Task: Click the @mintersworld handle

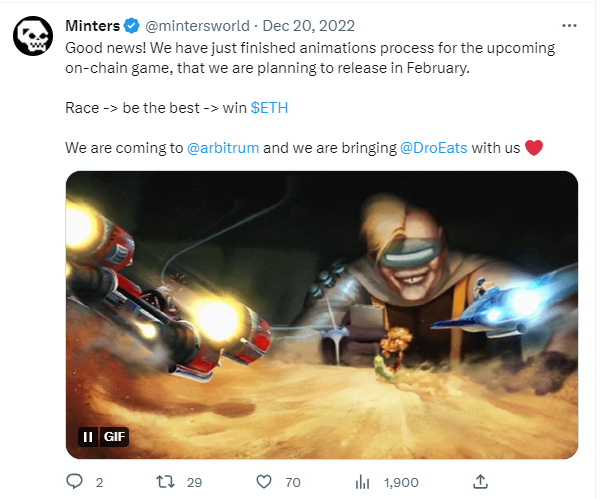Action: tap(197, 26)
